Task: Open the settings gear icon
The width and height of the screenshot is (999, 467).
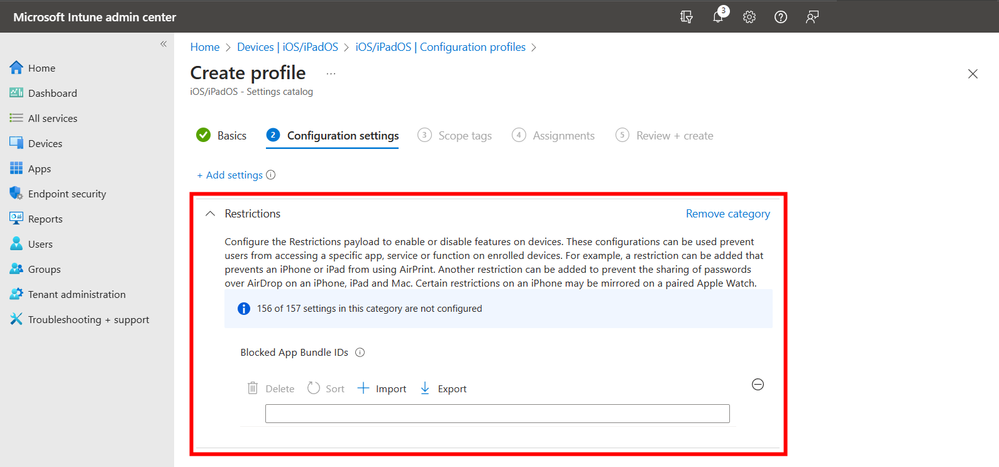Action: [x=749, y=17]
